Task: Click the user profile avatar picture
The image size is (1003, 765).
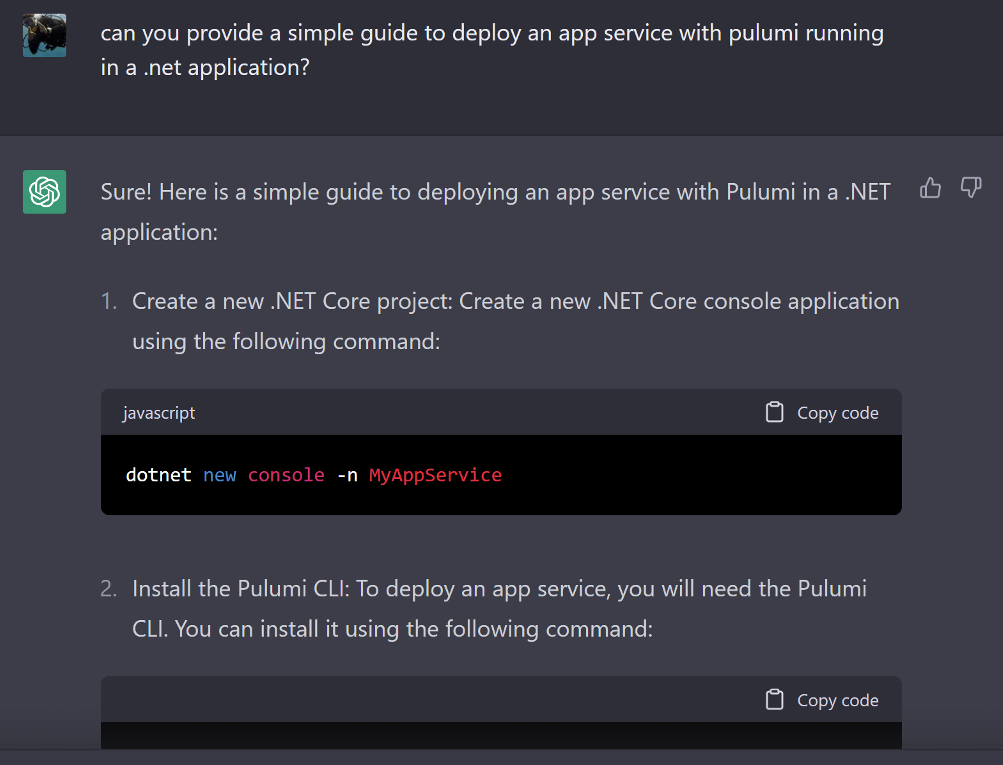Action: [45, 36]
